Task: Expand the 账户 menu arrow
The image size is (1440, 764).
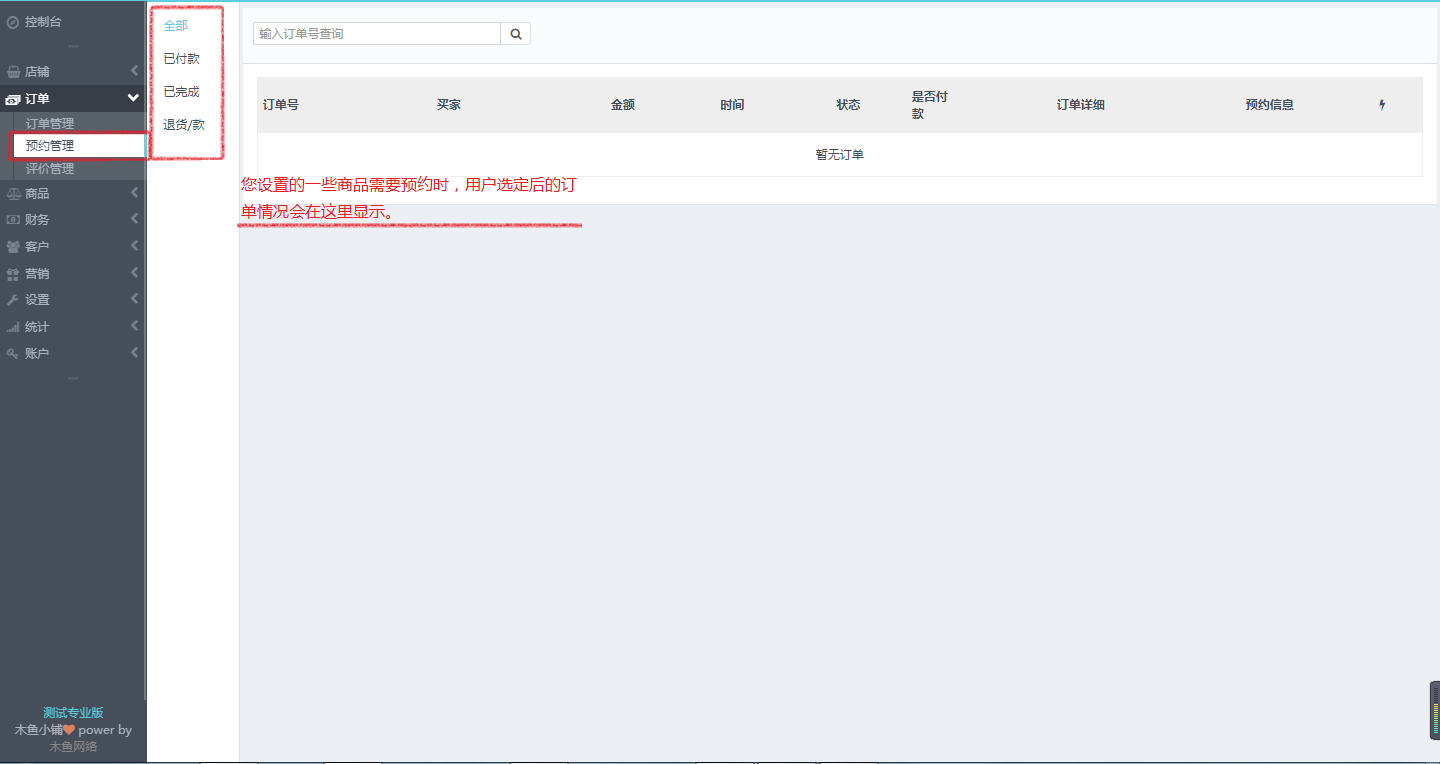Action: tap(134, 353)
